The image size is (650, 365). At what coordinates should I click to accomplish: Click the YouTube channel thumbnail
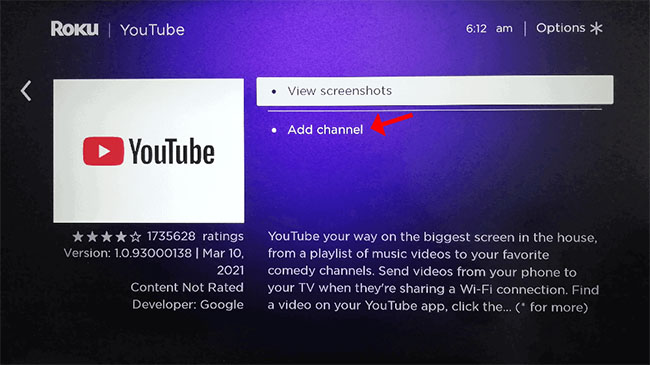(x=148, y=151)
